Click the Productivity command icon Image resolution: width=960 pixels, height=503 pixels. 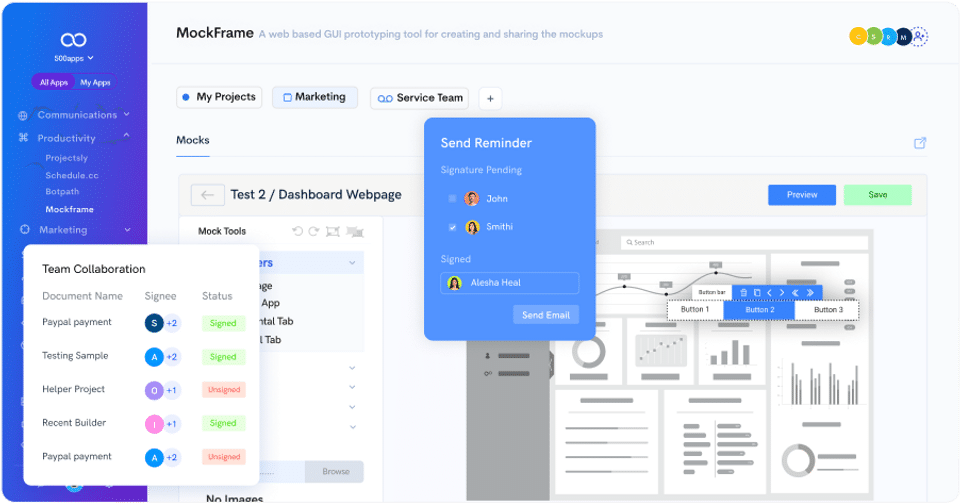tap(23, 138)
